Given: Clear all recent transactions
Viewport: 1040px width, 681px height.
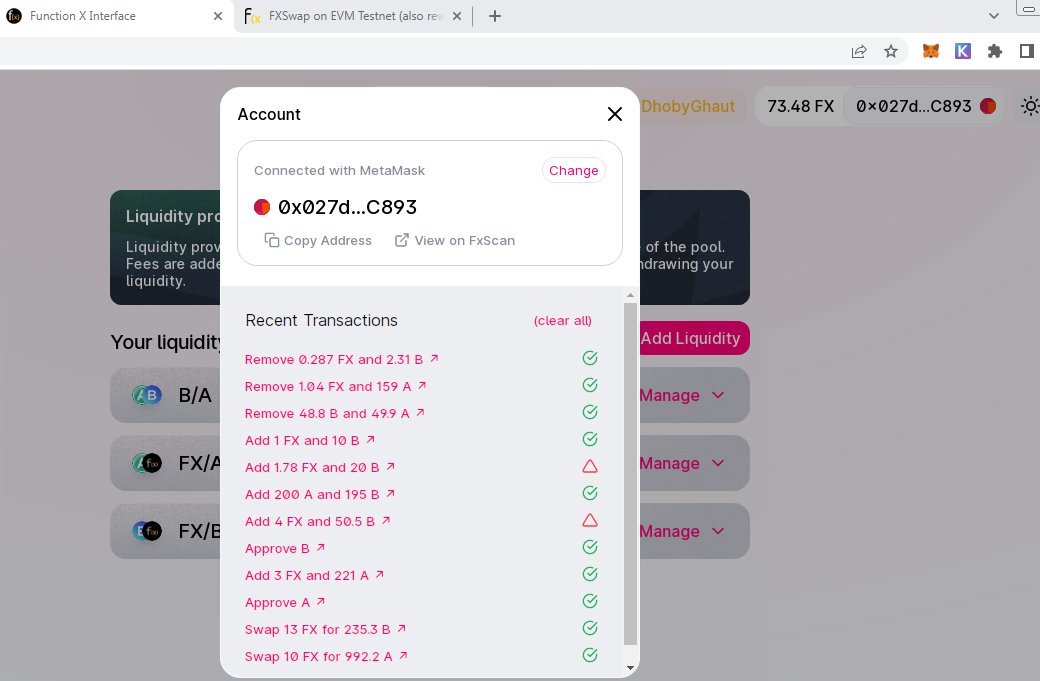Looking at the screenshot, I should (563, 321).
